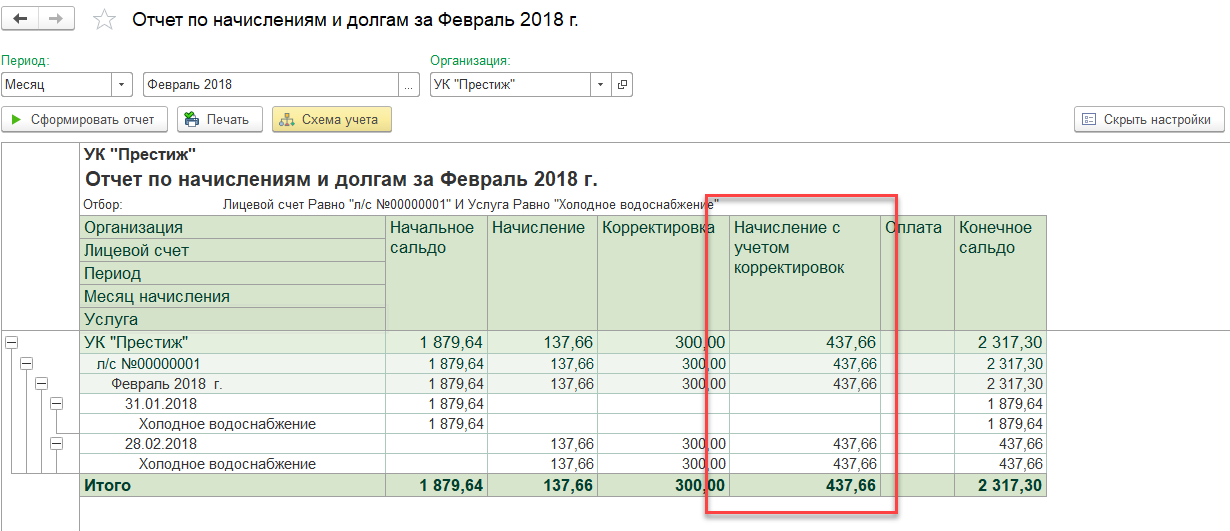1230x531 pixels.
Task: Click Скрыть настройки button
Action: click(1149, 120)
